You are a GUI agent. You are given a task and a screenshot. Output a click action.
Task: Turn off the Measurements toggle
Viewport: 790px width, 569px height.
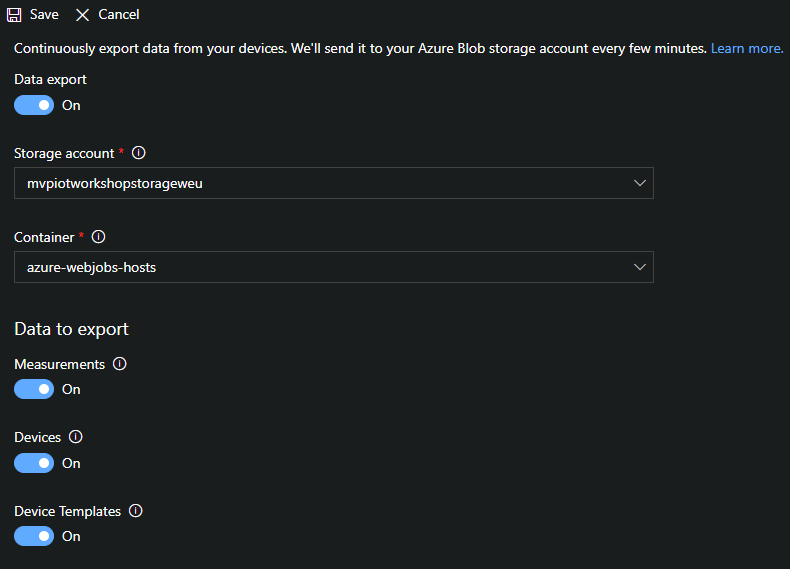click(34, 389)
